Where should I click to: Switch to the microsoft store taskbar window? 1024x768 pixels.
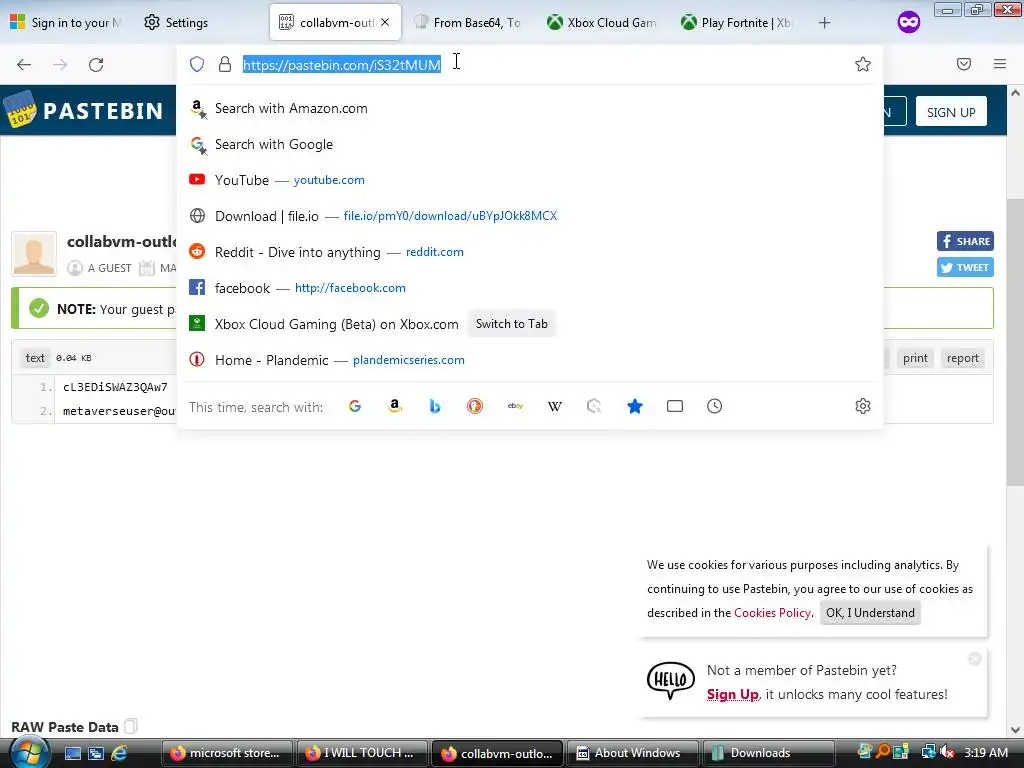point(227,753)
